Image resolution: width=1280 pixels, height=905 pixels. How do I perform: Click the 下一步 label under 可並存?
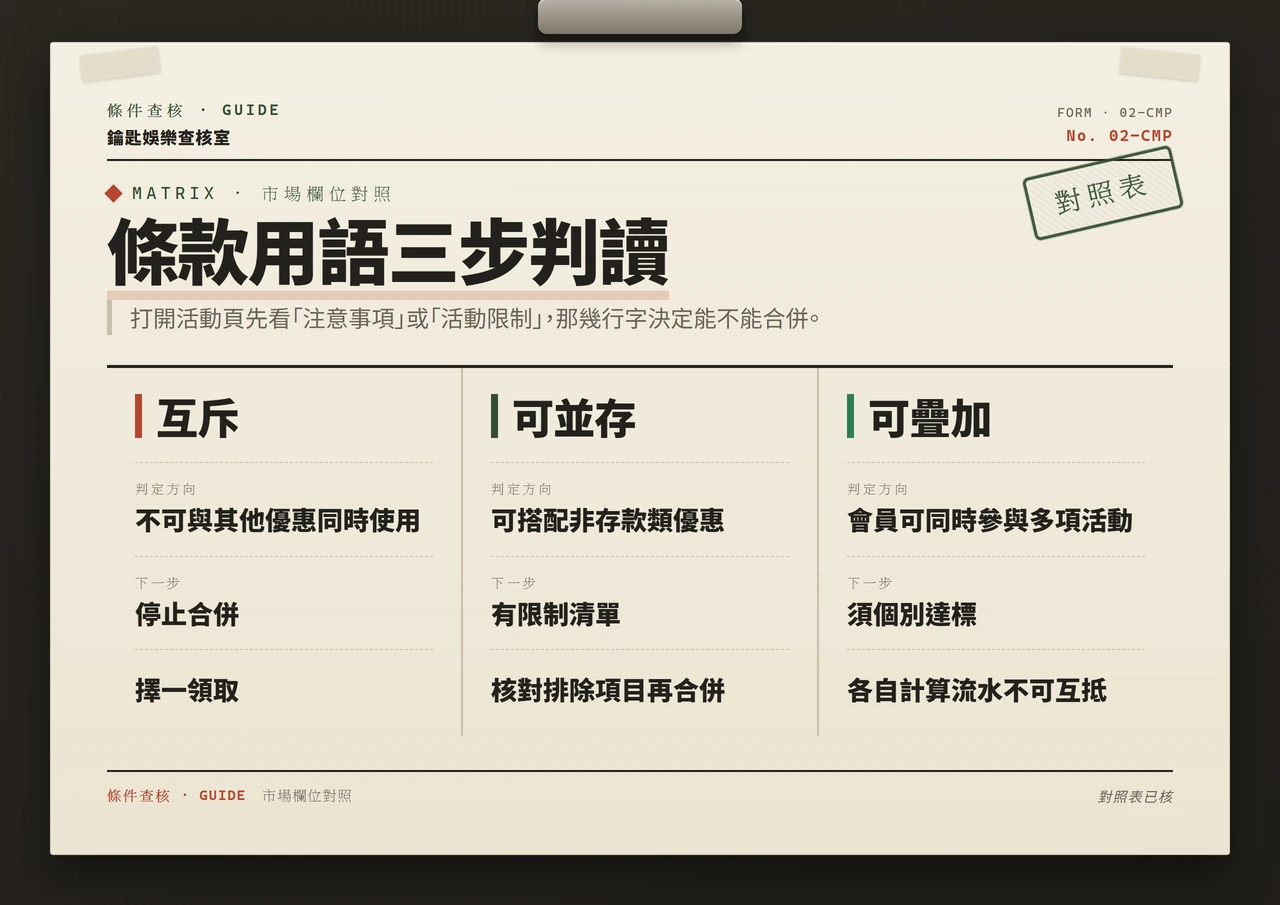click(513, 582)
